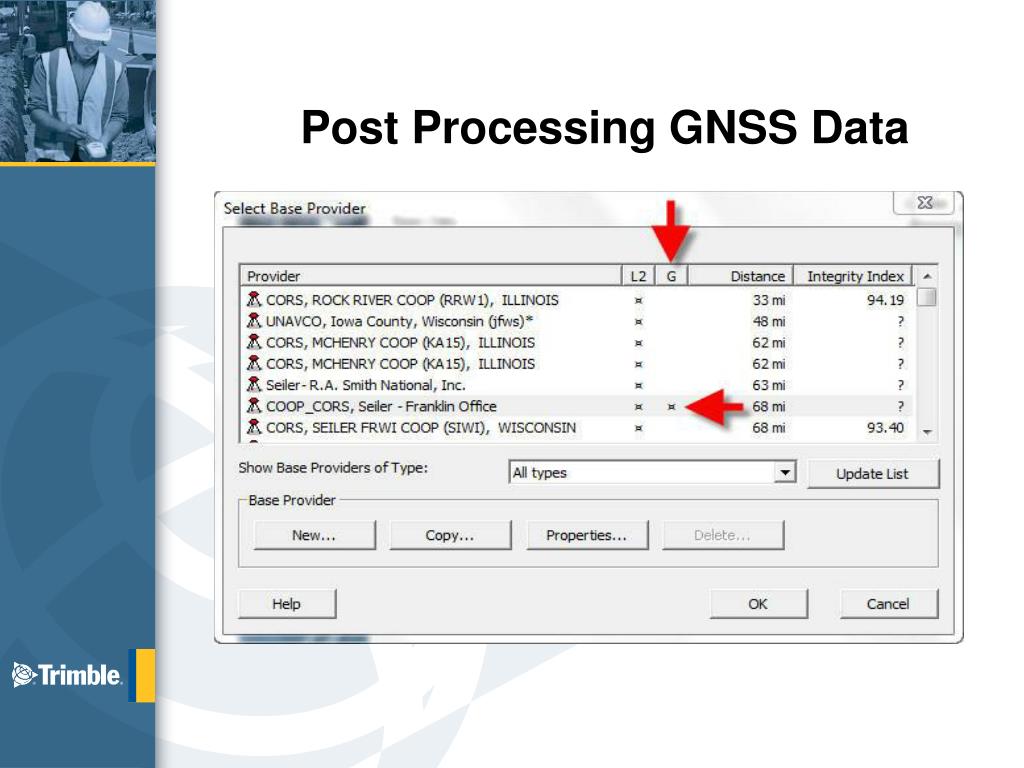
Task: Click the provider list scroll down arrow
Action: tap(927, 432)
